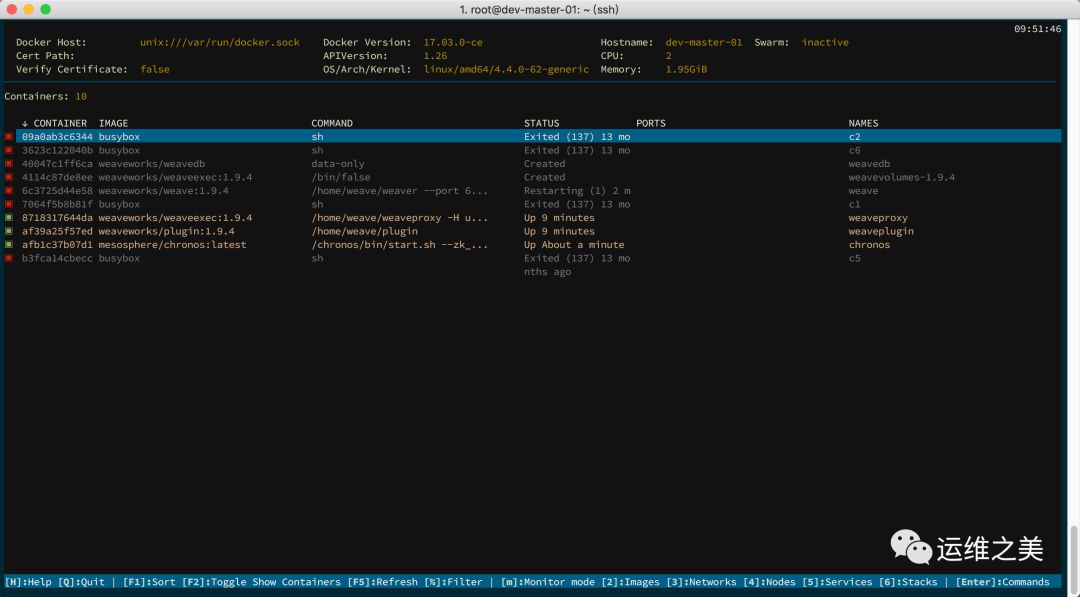Select the mesosphere/chronos:latest image entry
This screenshot has width=1080, height=597.
pos(172,244)
